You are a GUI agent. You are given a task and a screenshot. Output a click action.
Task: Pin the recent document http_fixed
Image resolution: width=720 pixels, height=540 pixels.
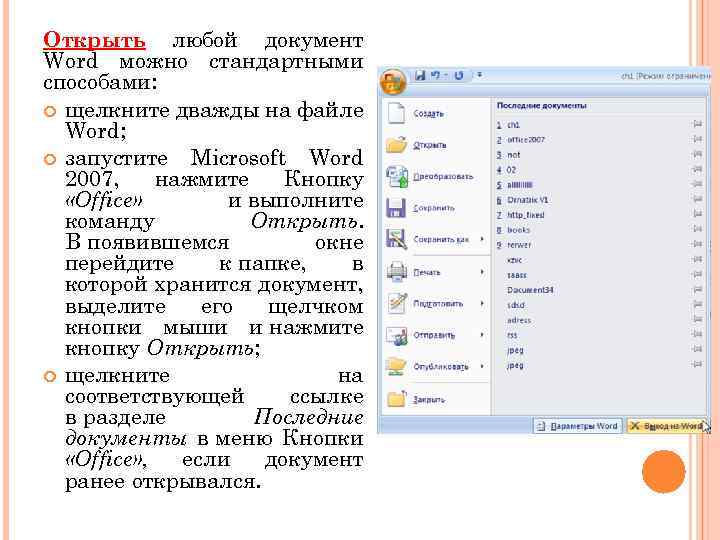pos(697,214)
